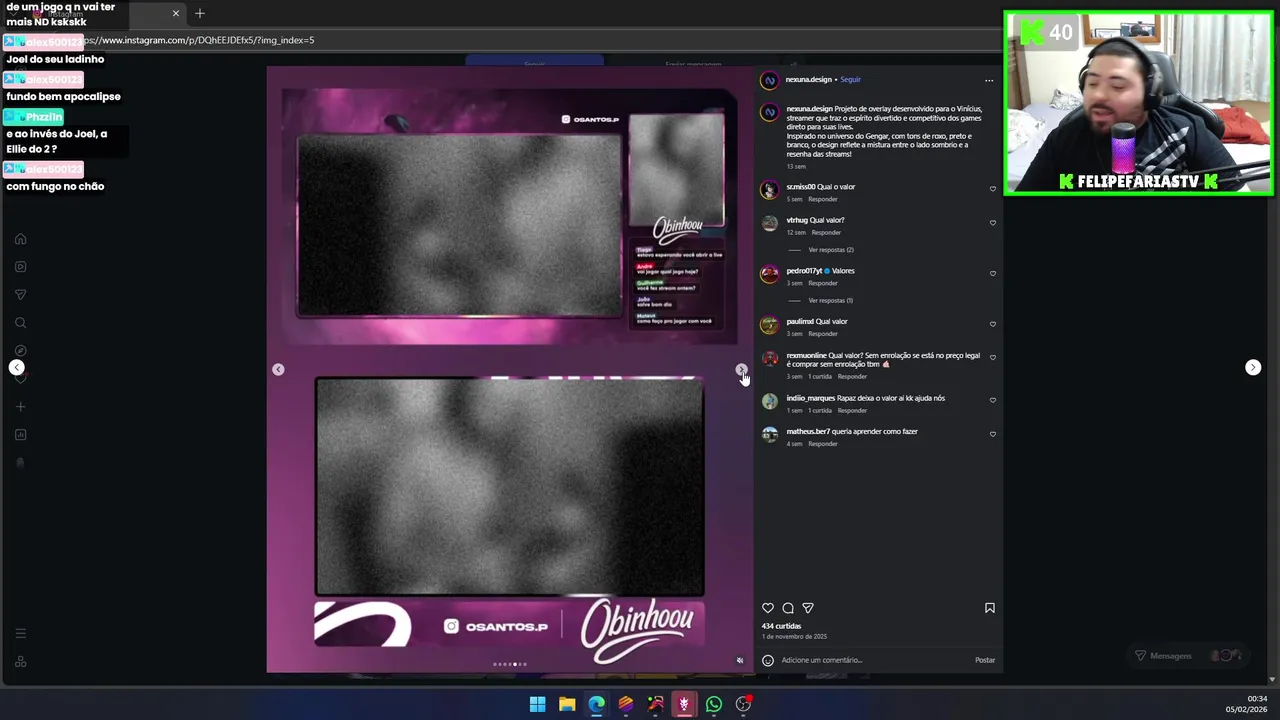Like pedro017yt's comment
1280x720 pixels.
point(993,273)
